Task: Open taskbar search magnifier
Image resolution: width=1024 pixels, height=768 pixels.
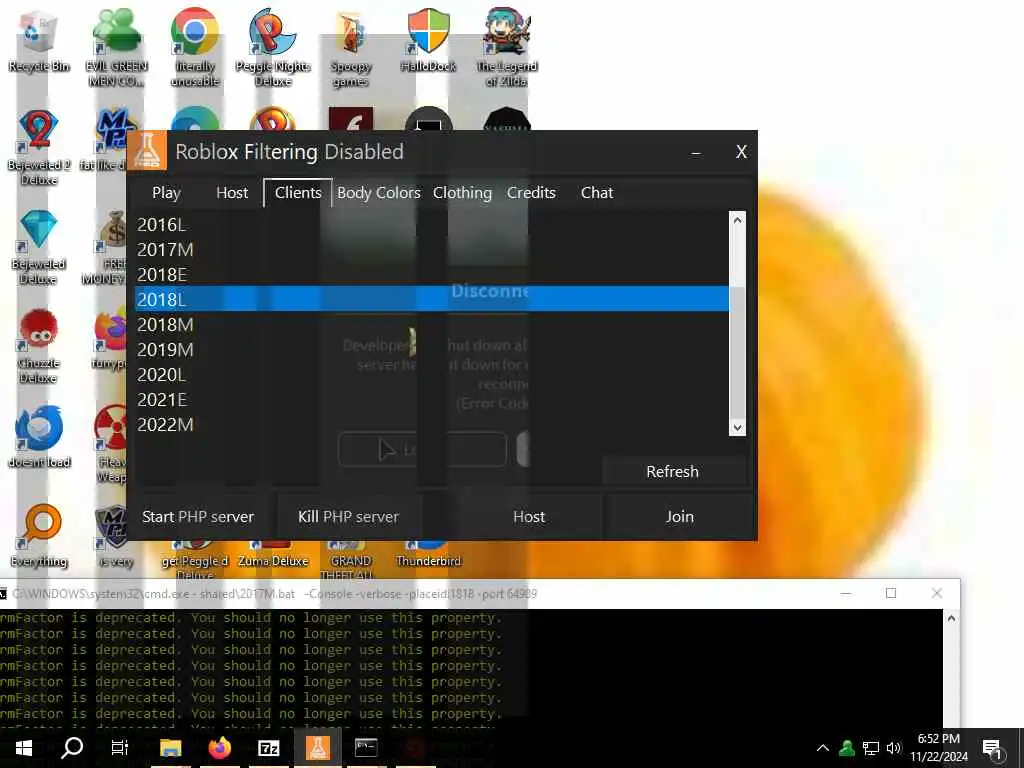Action: point(72,748)
